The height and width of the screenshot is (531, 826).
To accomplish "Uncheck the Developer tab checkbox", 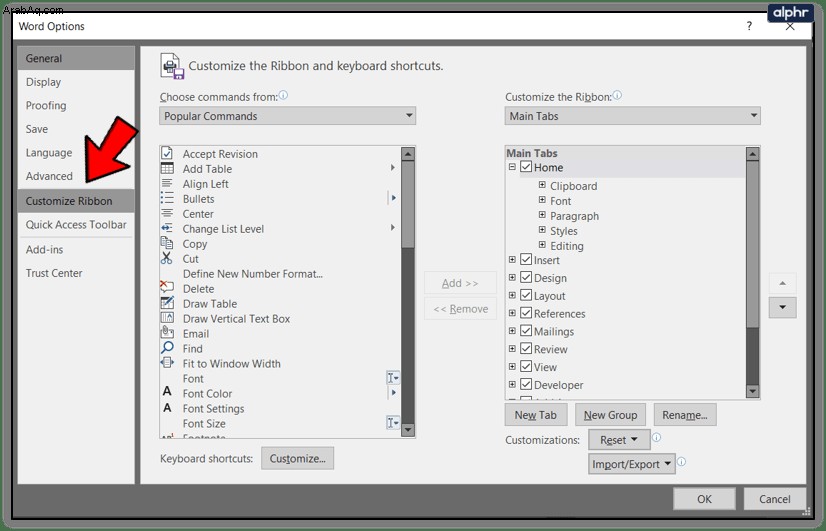I will click(526, 384).
